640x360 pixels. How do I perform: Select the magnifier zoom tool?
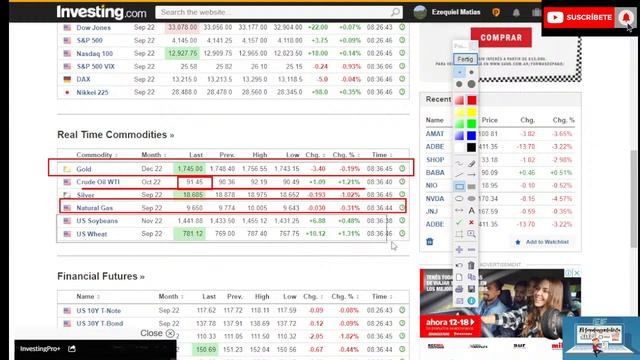click(x=471, y=234)
